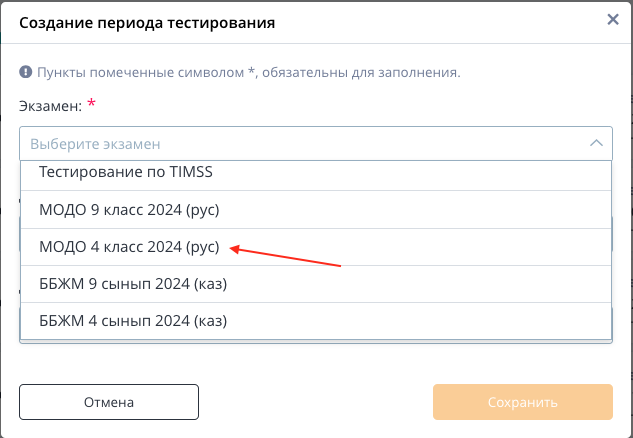Click the dialog title 'Создание периода тестирования'
Viewport: 633px width, 438px height.
tap(147, 23)
